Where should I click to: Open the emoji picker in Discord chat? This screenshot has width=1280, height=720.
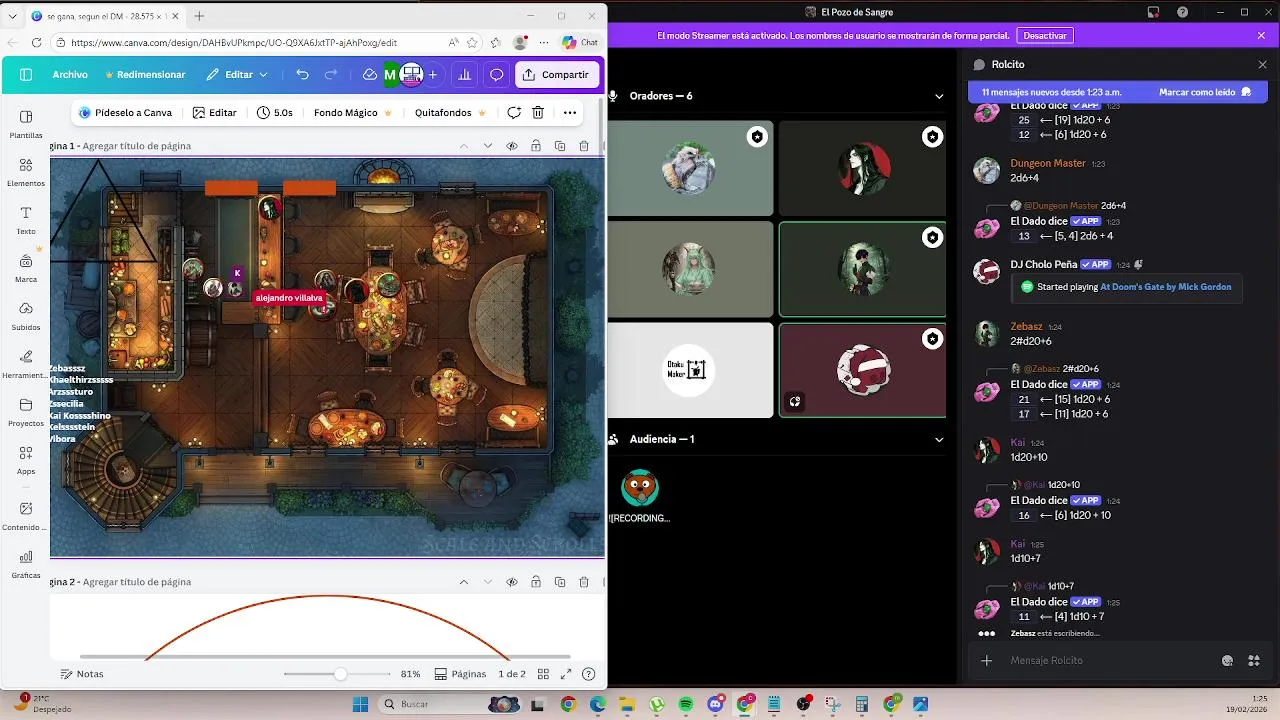(1228, 661)
